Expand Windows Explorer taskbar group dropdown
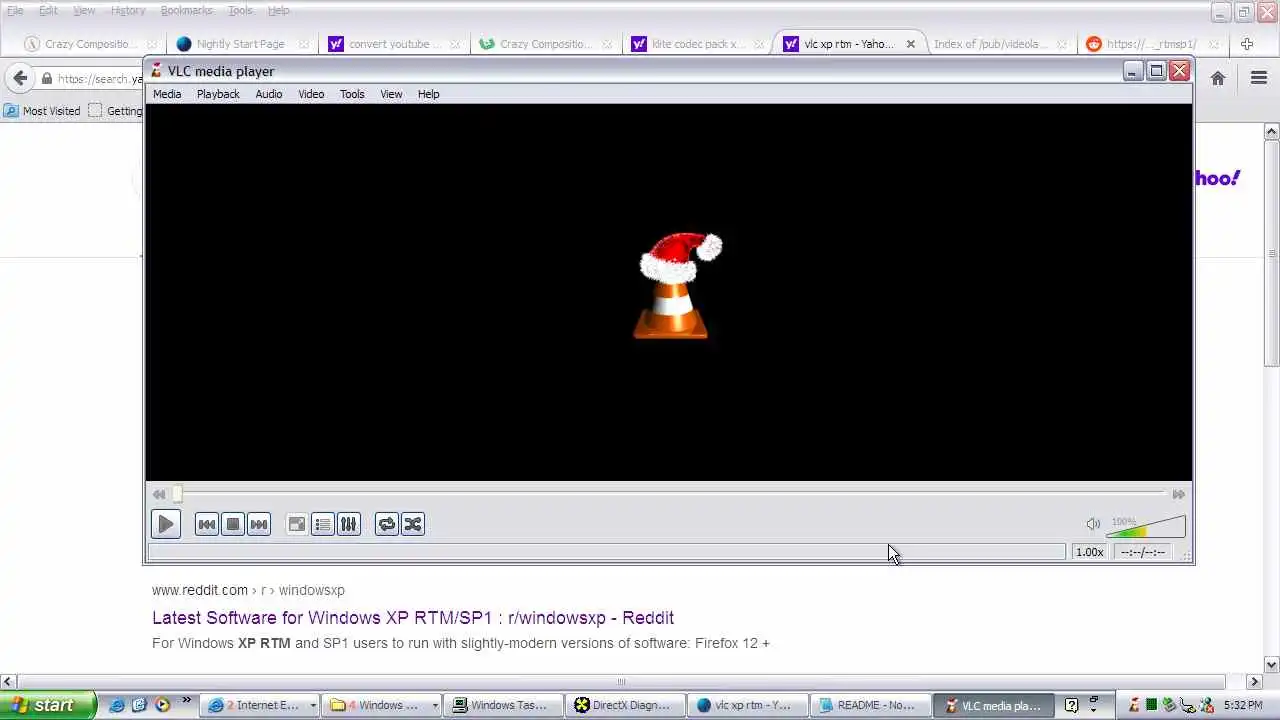This screenshot has width=1280, height=720. [434, 705]
